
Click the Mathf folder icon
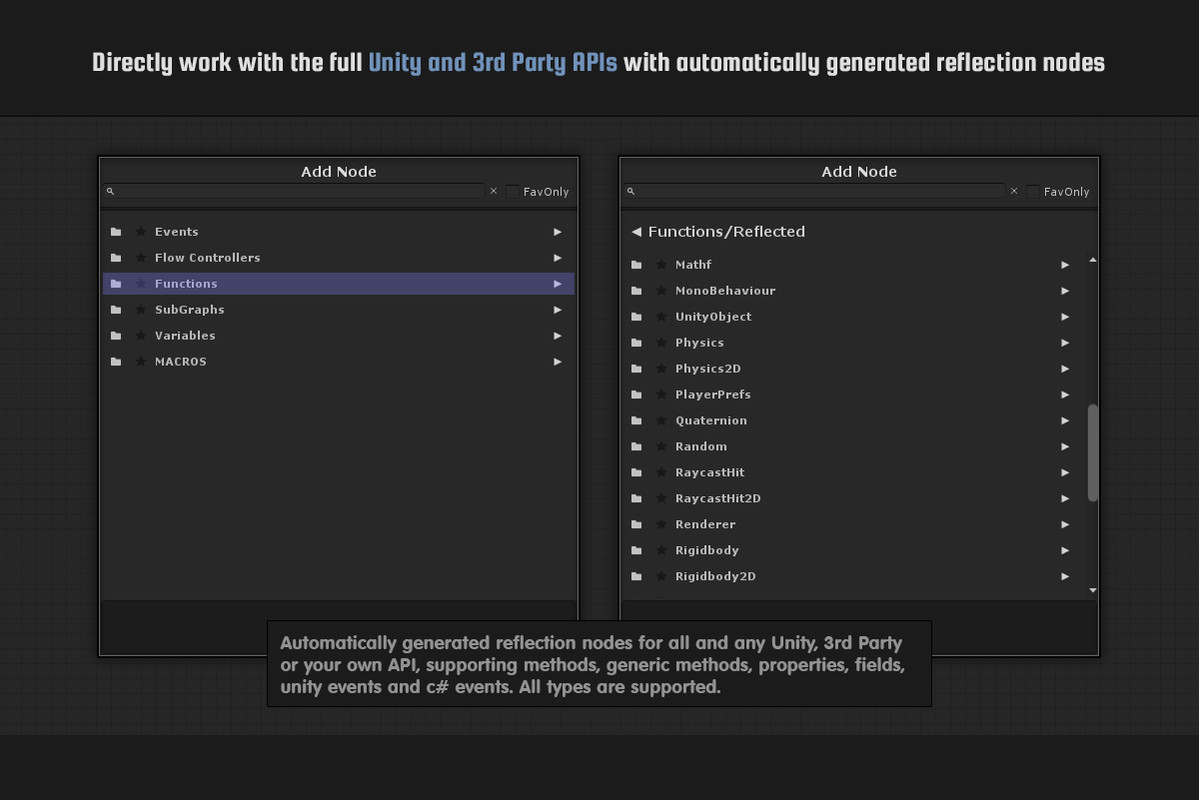click(636, 265)
